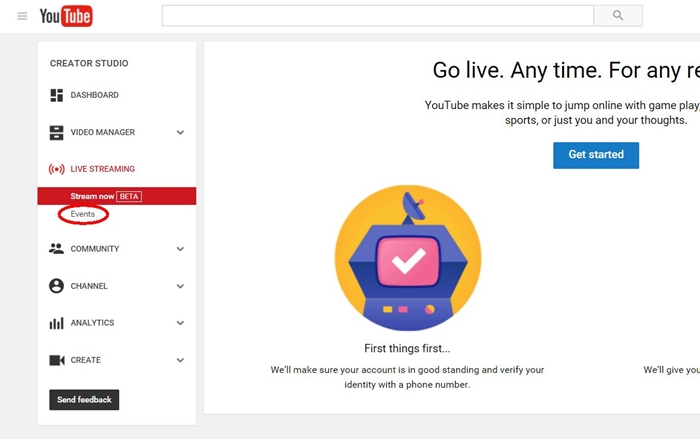Click the Video Manager icon
Screen dimensions: 700x439
(57, 132)
